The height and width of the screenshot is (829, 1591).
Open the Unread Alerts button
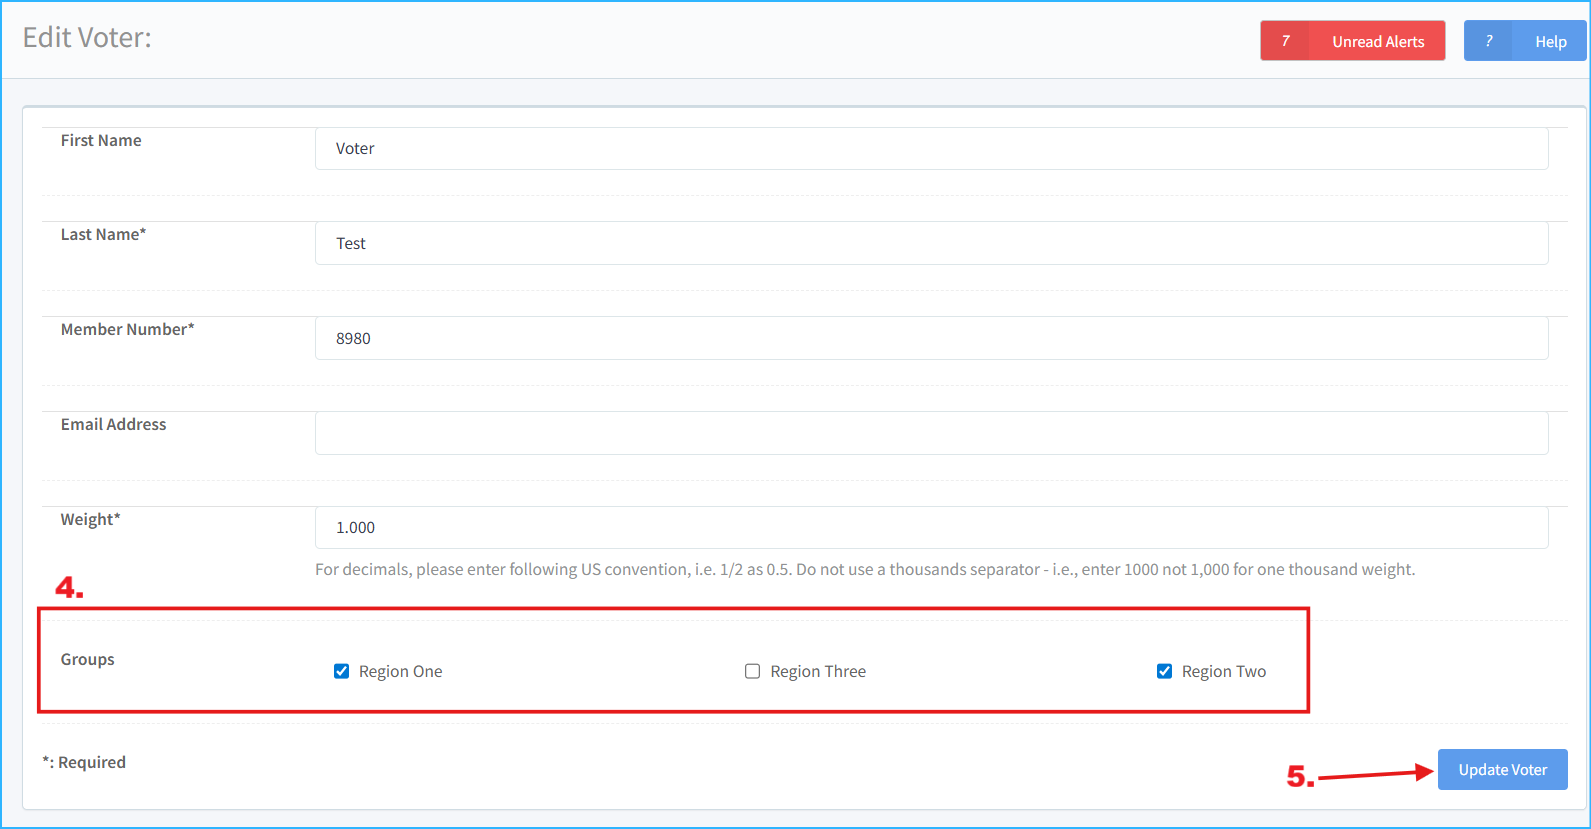pyautogui.click(x=1377, y=41)
